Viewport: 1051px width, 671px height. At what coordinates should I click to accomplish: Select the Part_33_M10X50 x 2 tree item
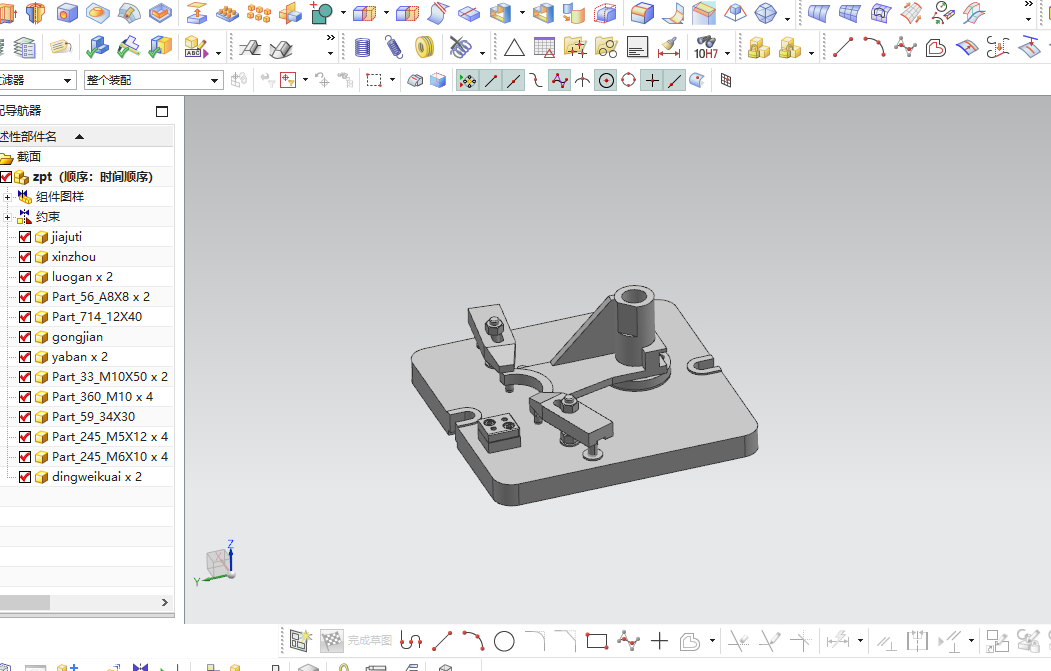click(x=109, y=377)
